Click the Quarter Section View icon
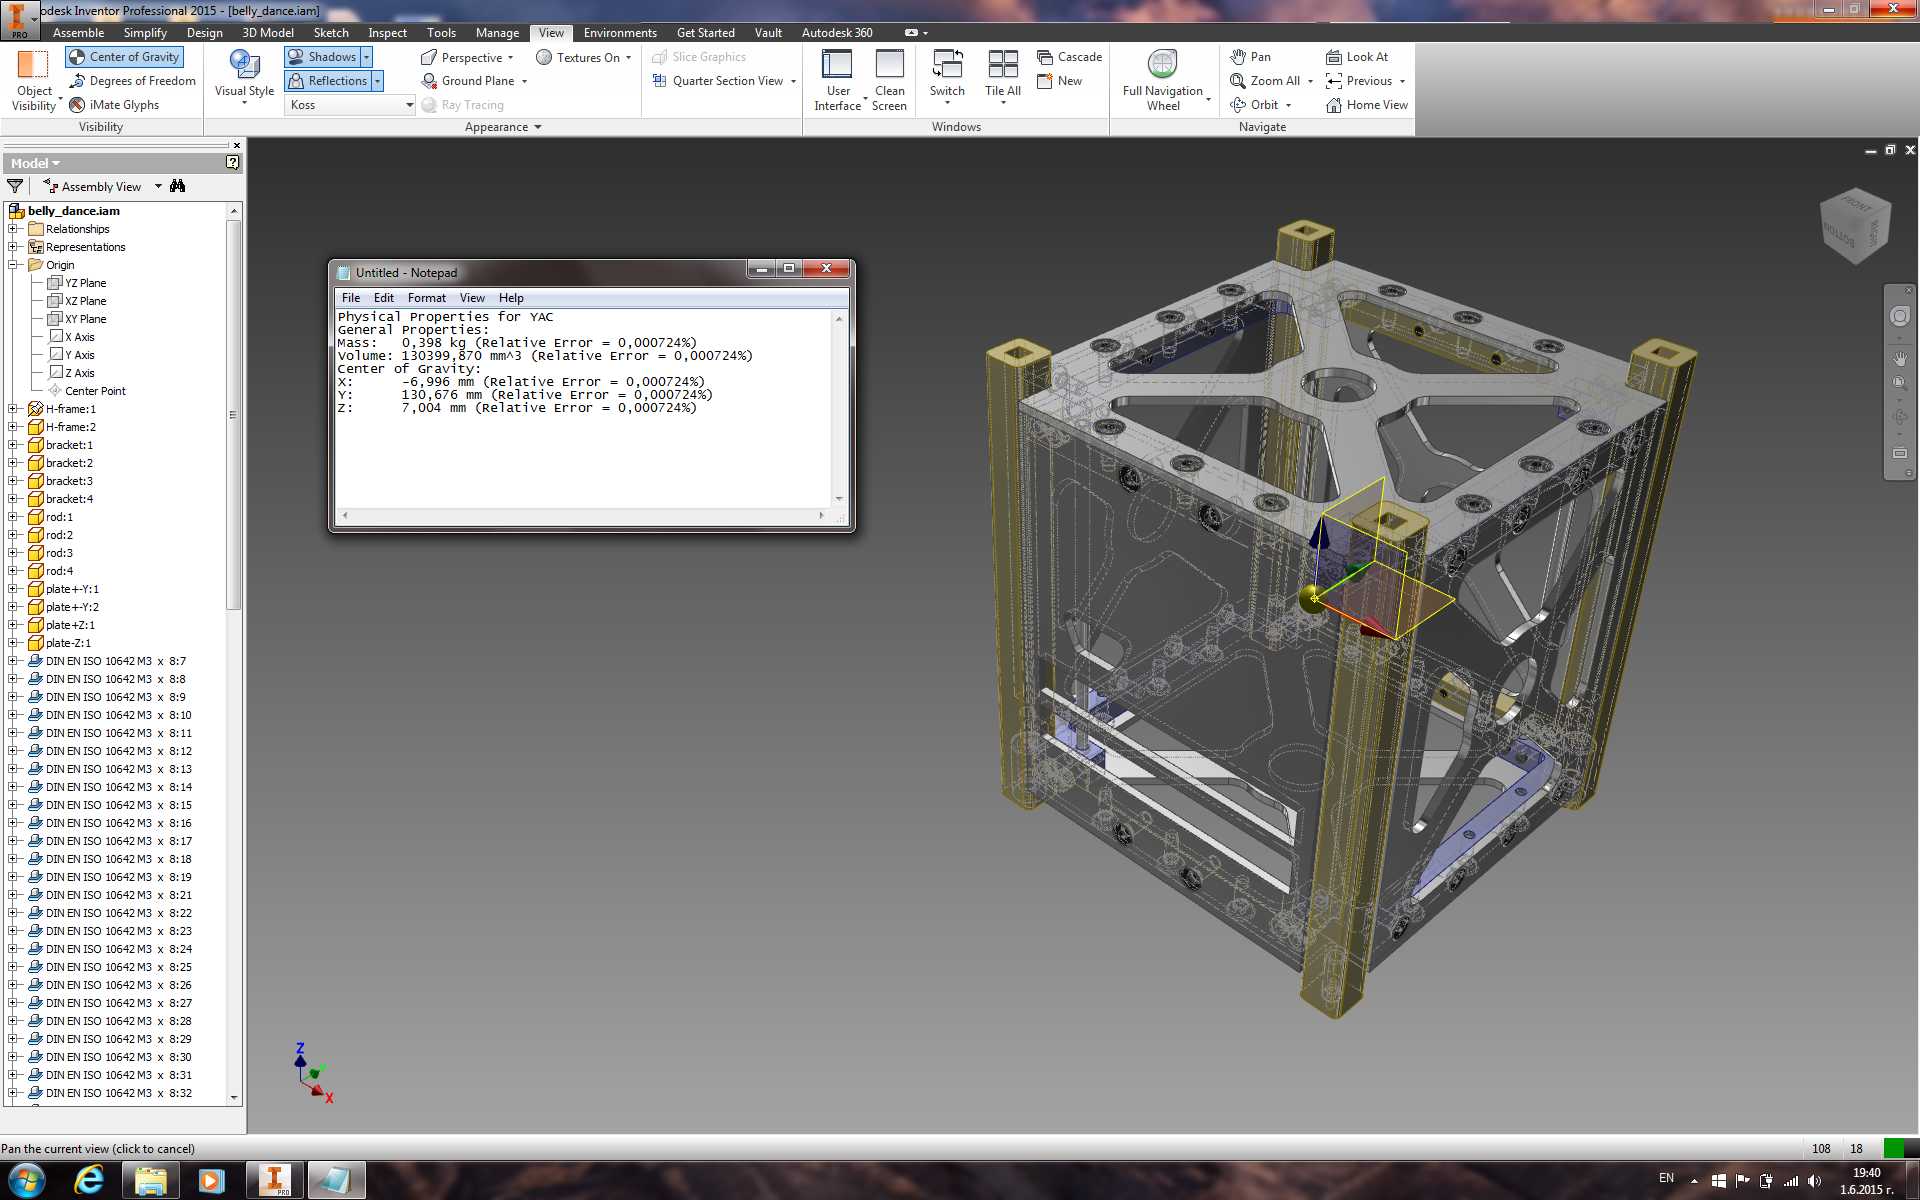This screenshot has height=1200, width=1920. pos(659,81)
